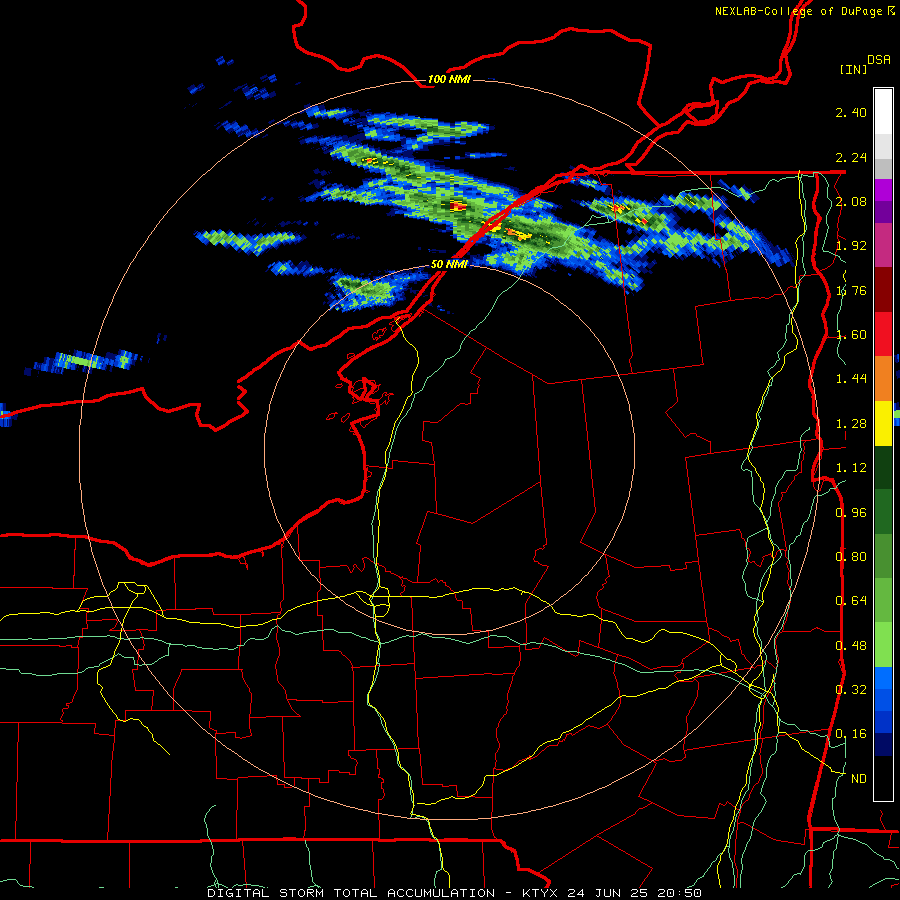Image resolution: width=900 pixels, height=900 pixels.
Task: Pick the white swatch at legend top
Action: 883,112
